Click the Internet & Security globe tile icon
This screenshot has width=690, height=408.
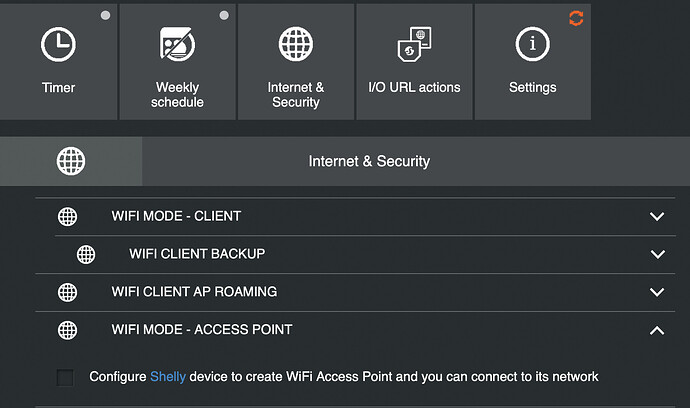(x=295, y=44)
